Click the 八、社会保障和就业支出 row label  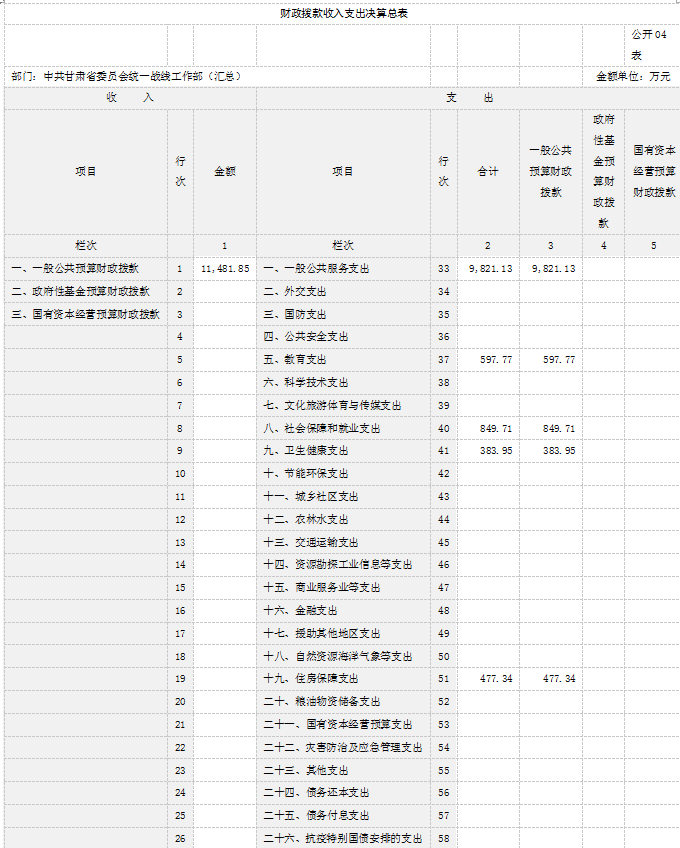click(321, 428)
